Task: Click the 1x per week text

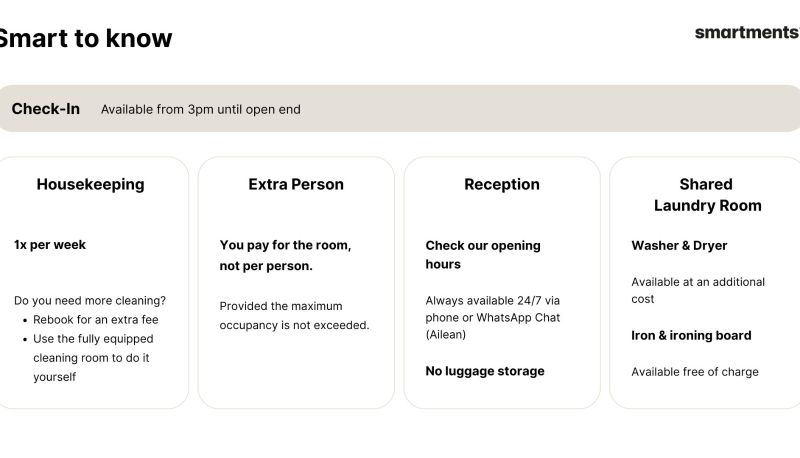Action: click(x=50, y=245)
